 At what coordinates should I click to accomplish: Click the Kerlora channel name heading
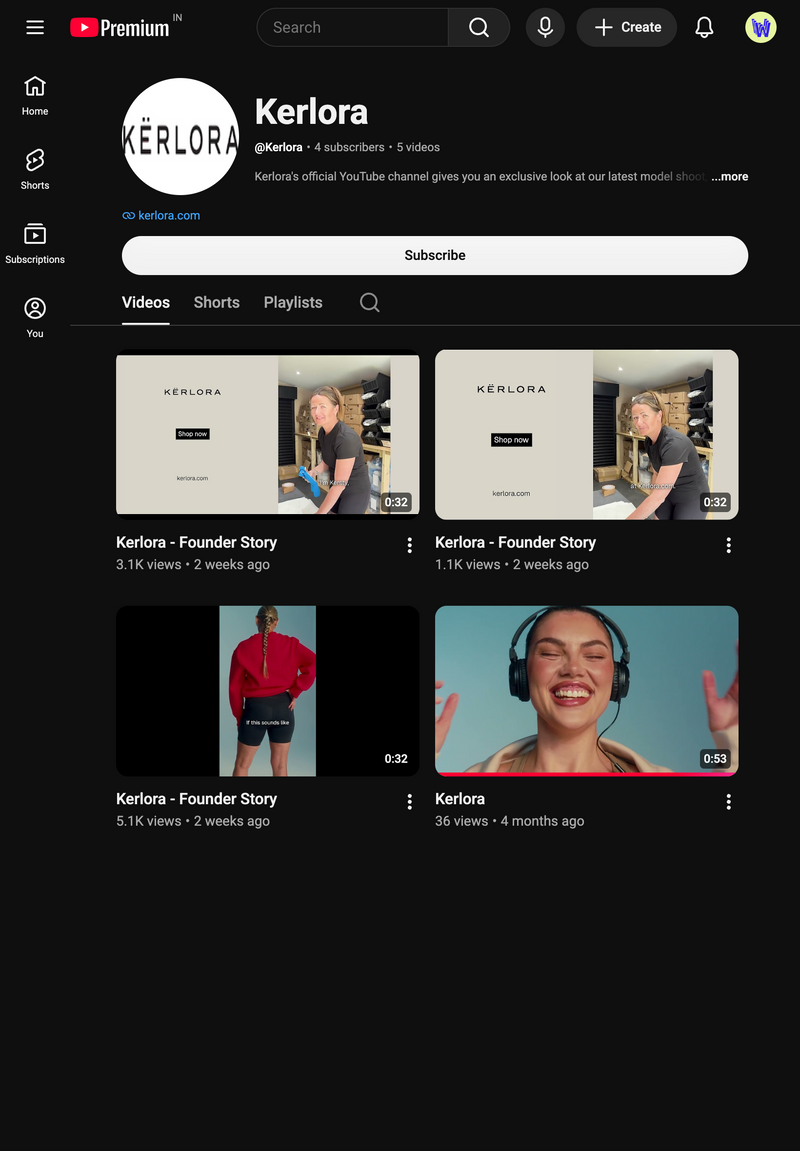pyautogui.click(x=311, y=112)
